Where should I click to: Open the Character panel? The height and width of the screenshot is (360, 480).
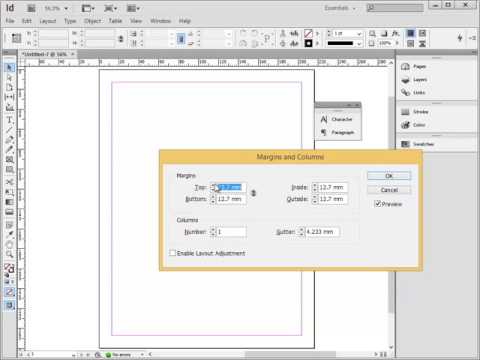pyautogui.click(x=337, y=119)
